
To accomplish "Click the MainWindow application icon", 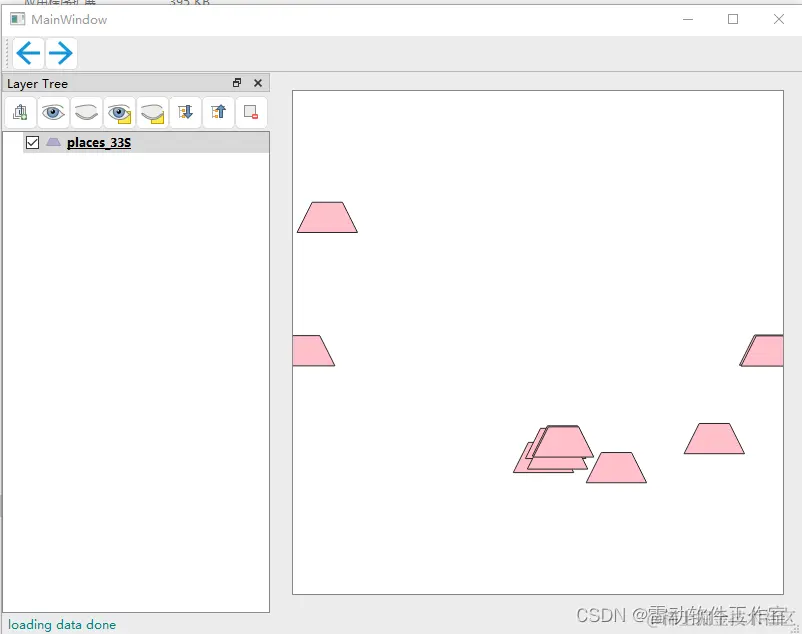I will (17, 19).
